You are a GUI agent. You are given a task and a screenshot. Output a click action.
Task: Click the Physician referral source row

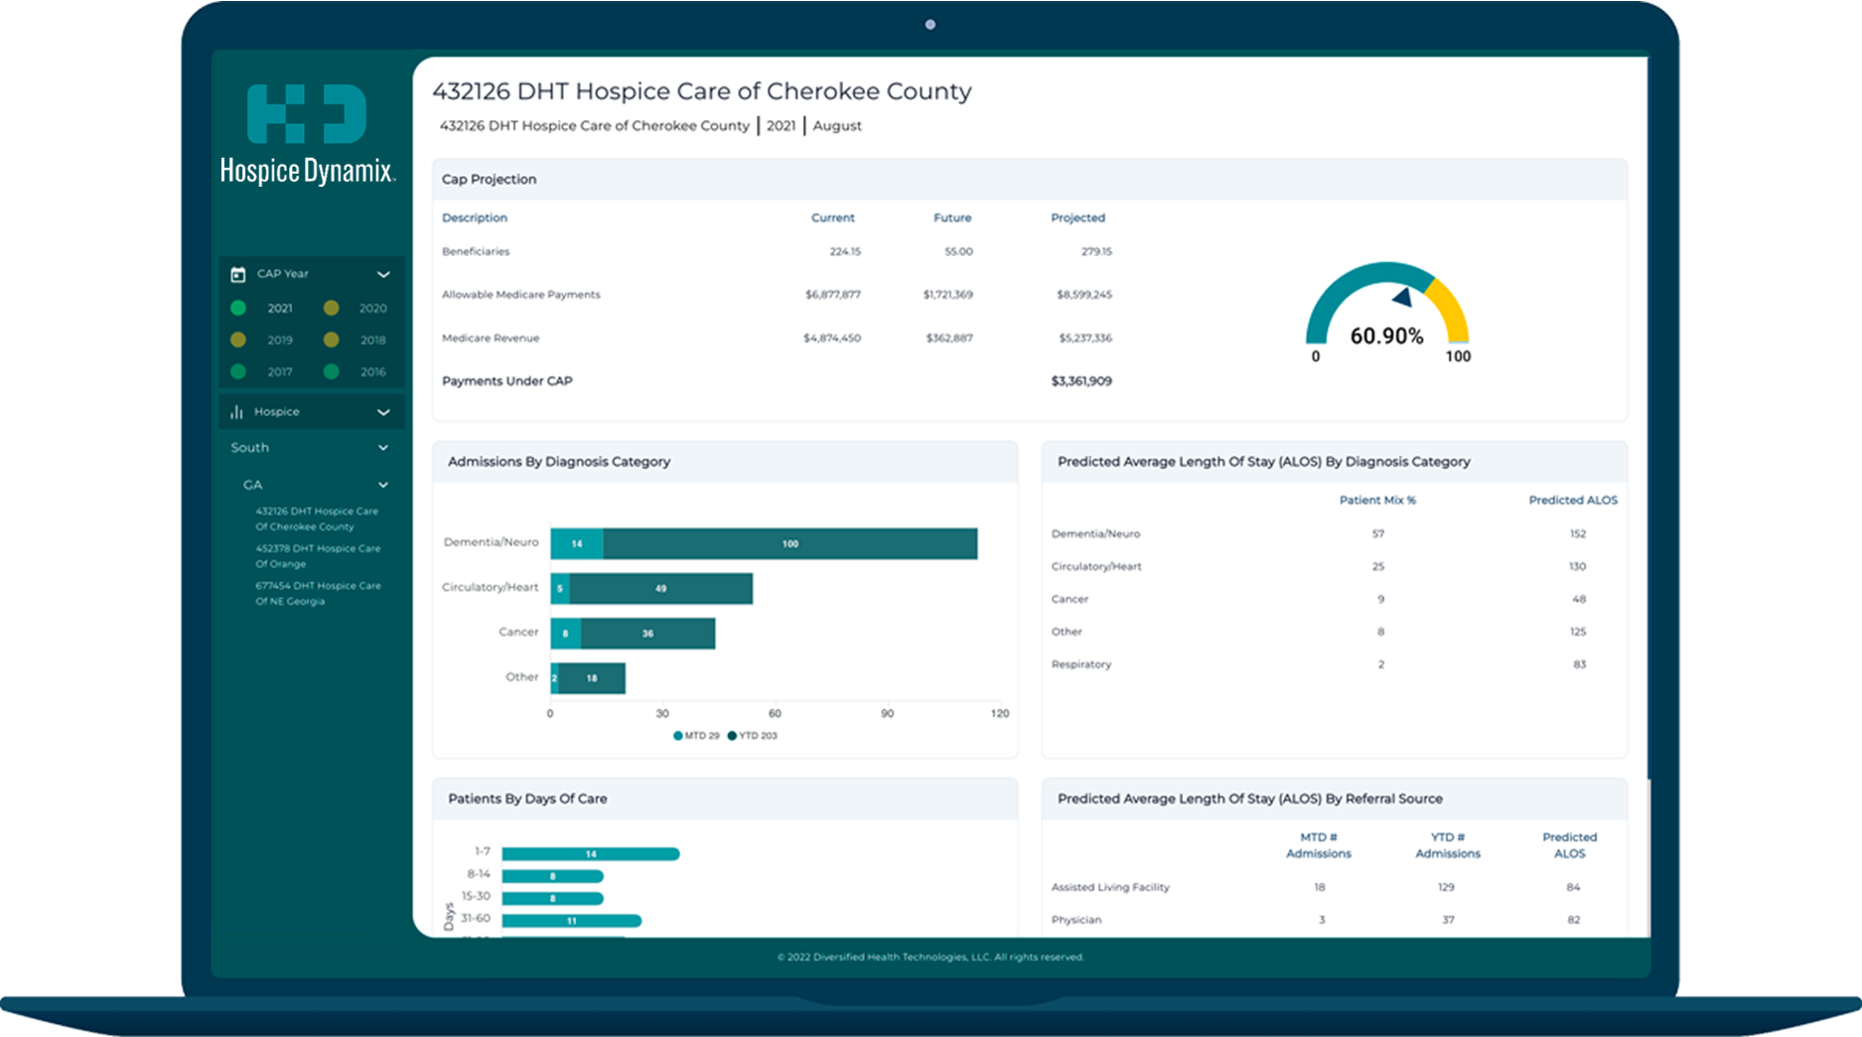click(1334, 920)
